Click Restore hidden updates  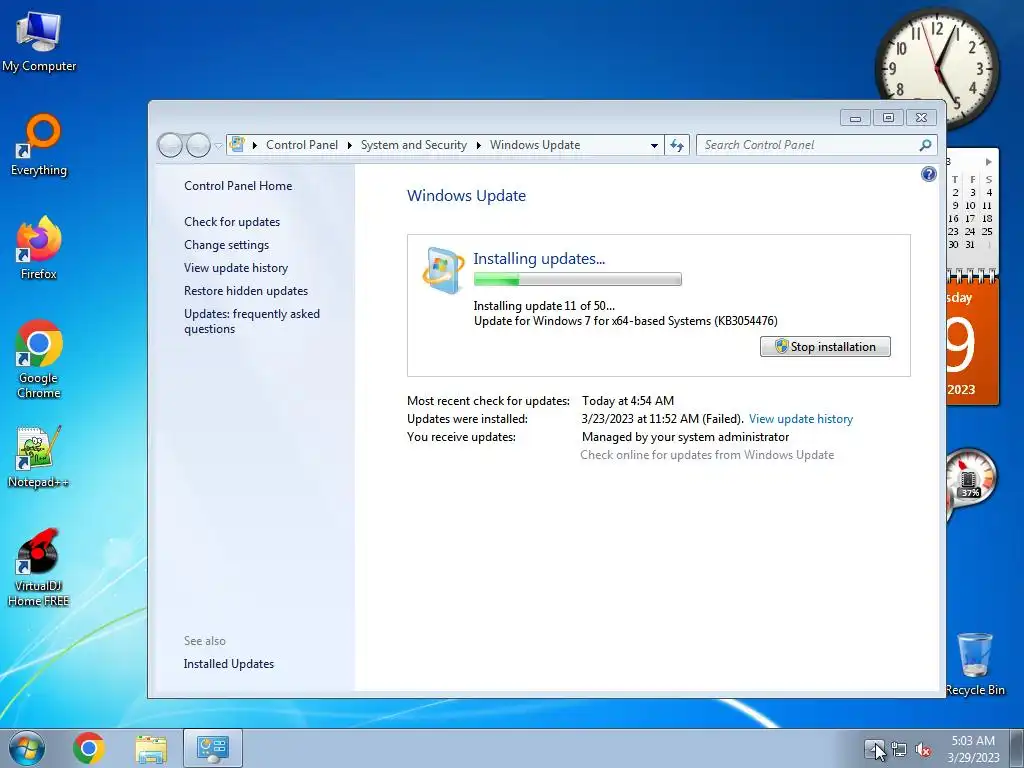tap(246, 291)
